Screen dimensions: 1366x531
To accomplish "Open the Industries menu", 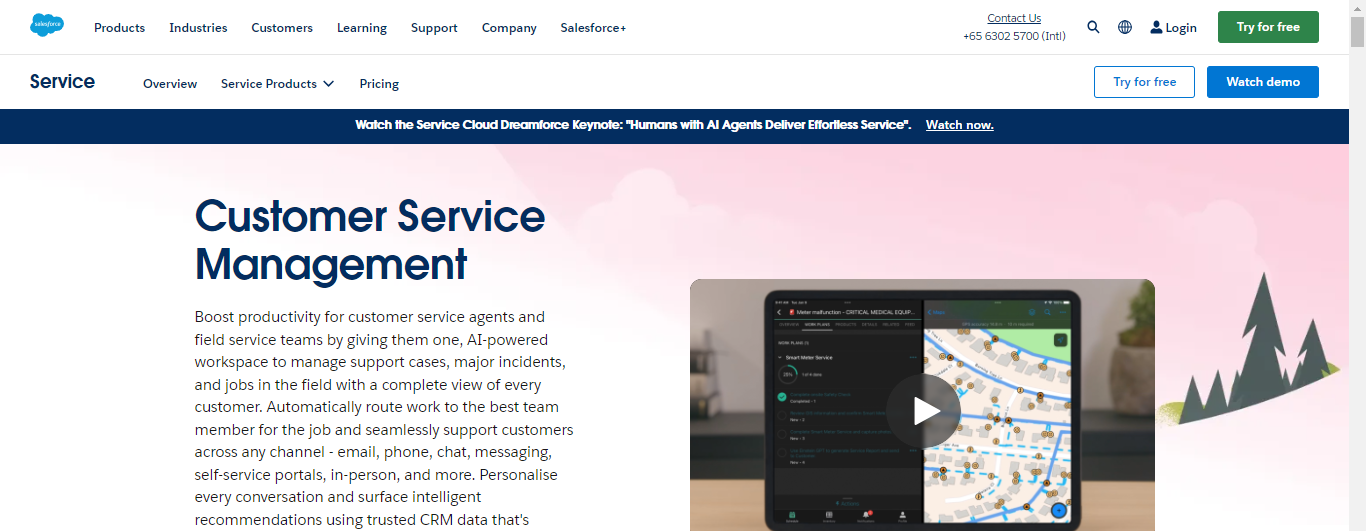I will (198, 27).
